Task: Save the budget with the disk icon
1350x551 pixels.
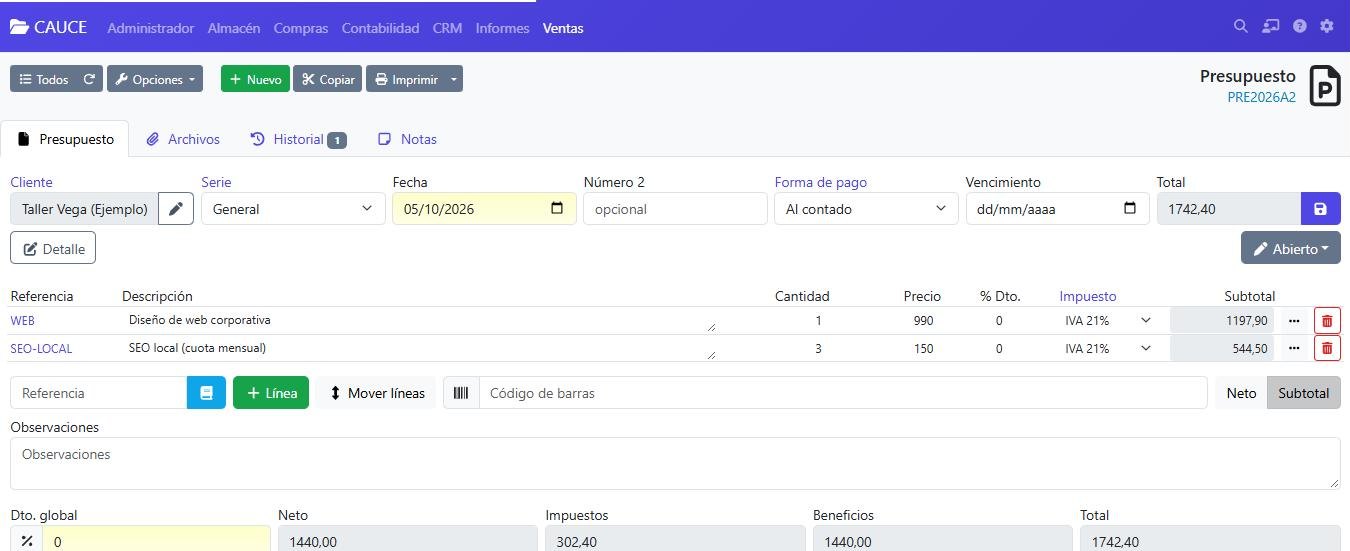Action: [1320, 209]
